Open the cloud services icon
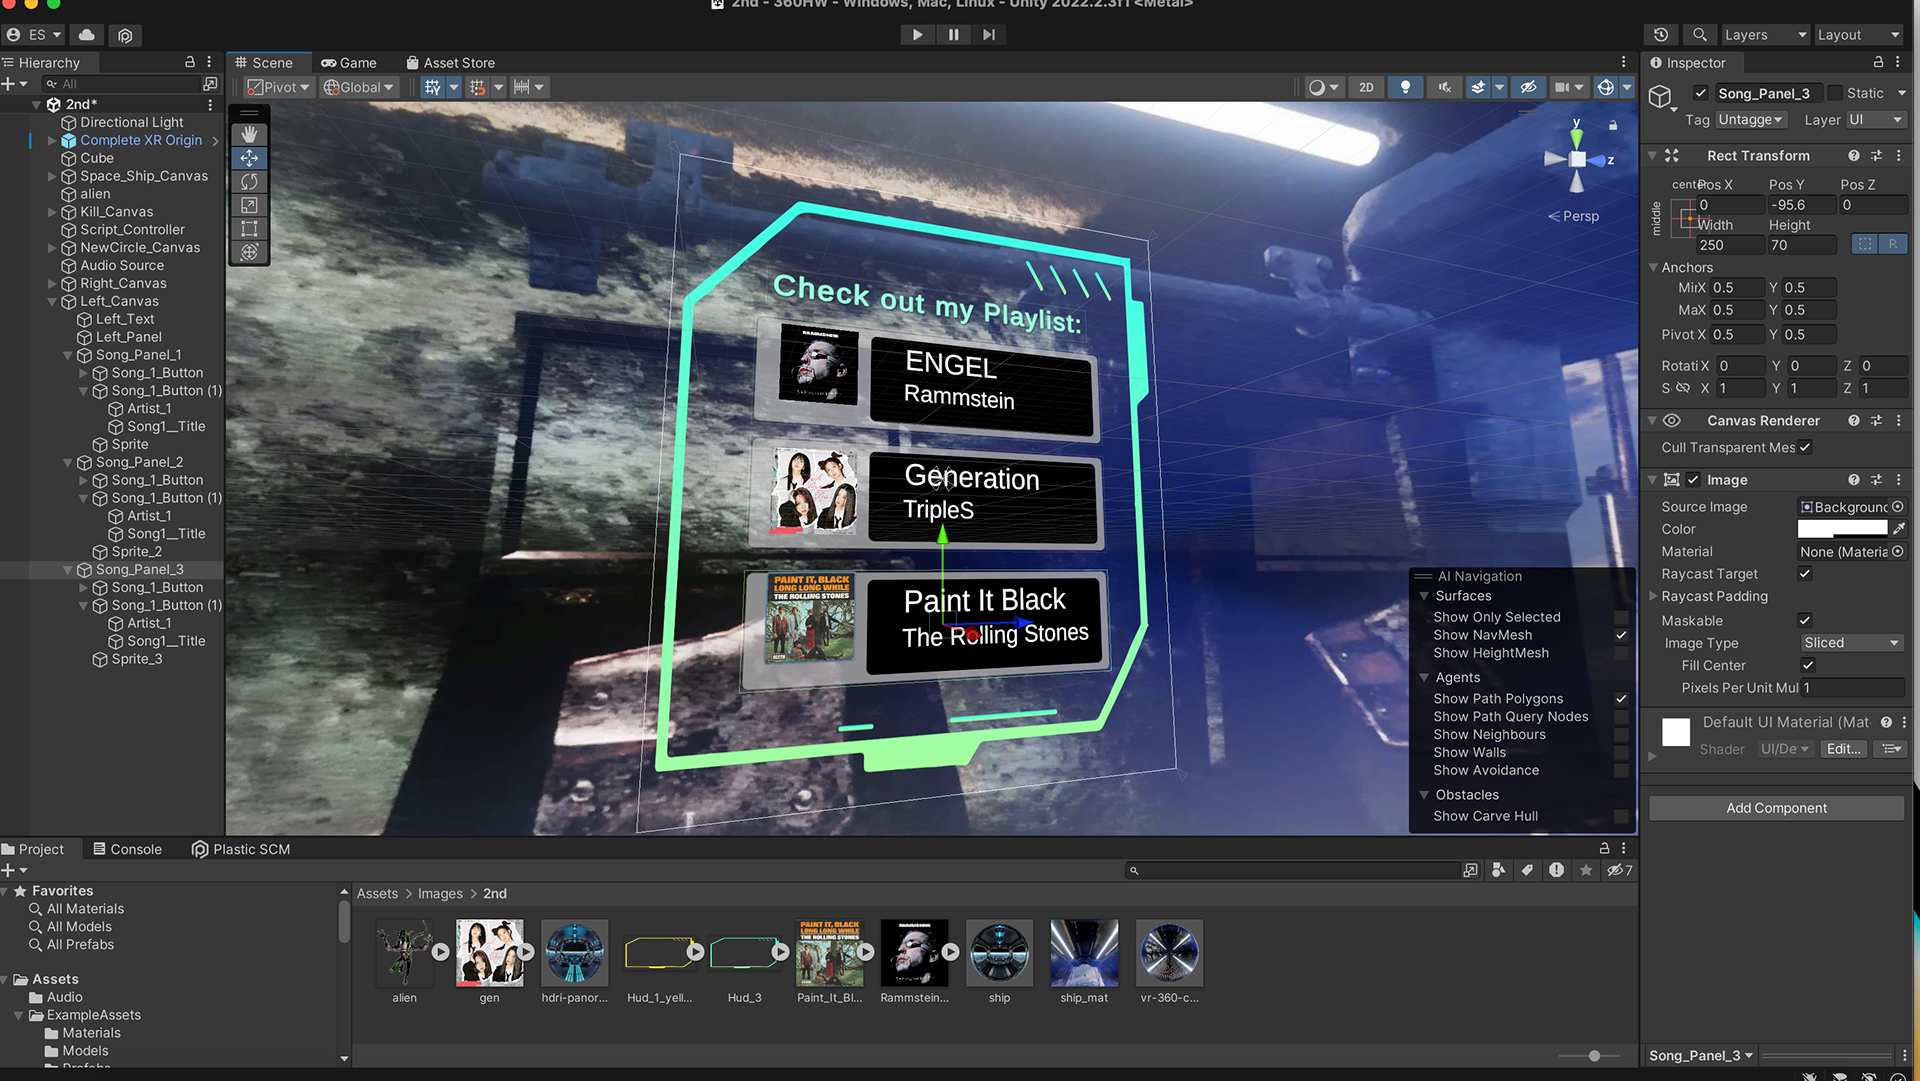The image size is (1920, 1081). [87, 35]
